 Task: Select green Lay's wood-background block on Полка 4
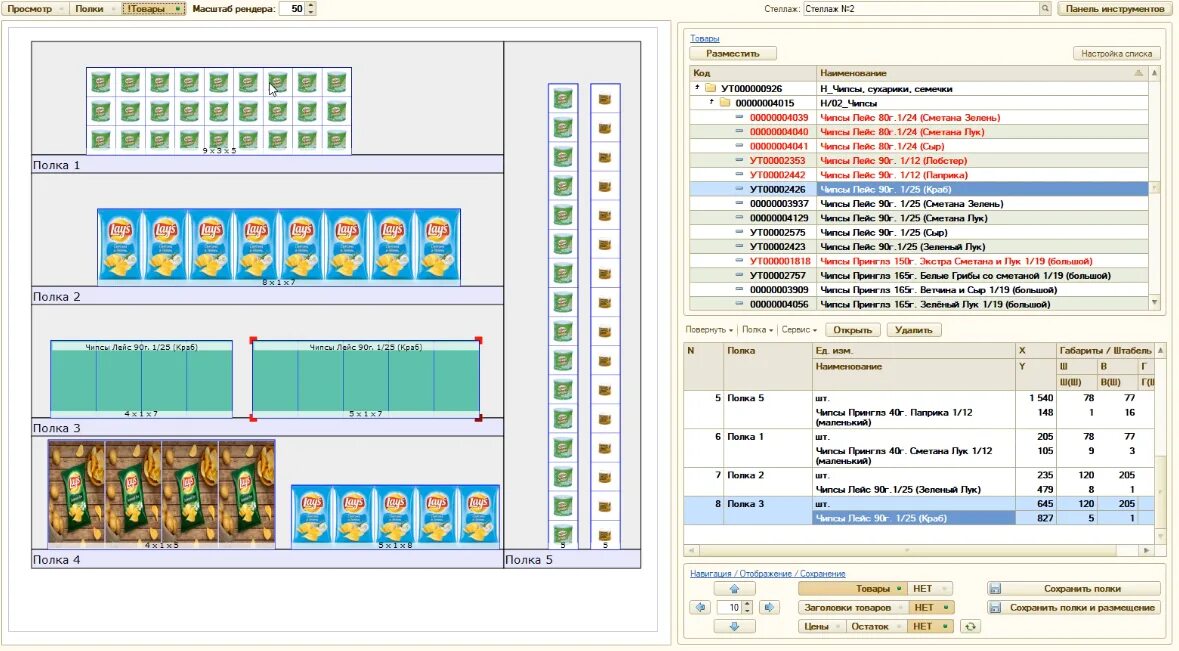point(162,492)
